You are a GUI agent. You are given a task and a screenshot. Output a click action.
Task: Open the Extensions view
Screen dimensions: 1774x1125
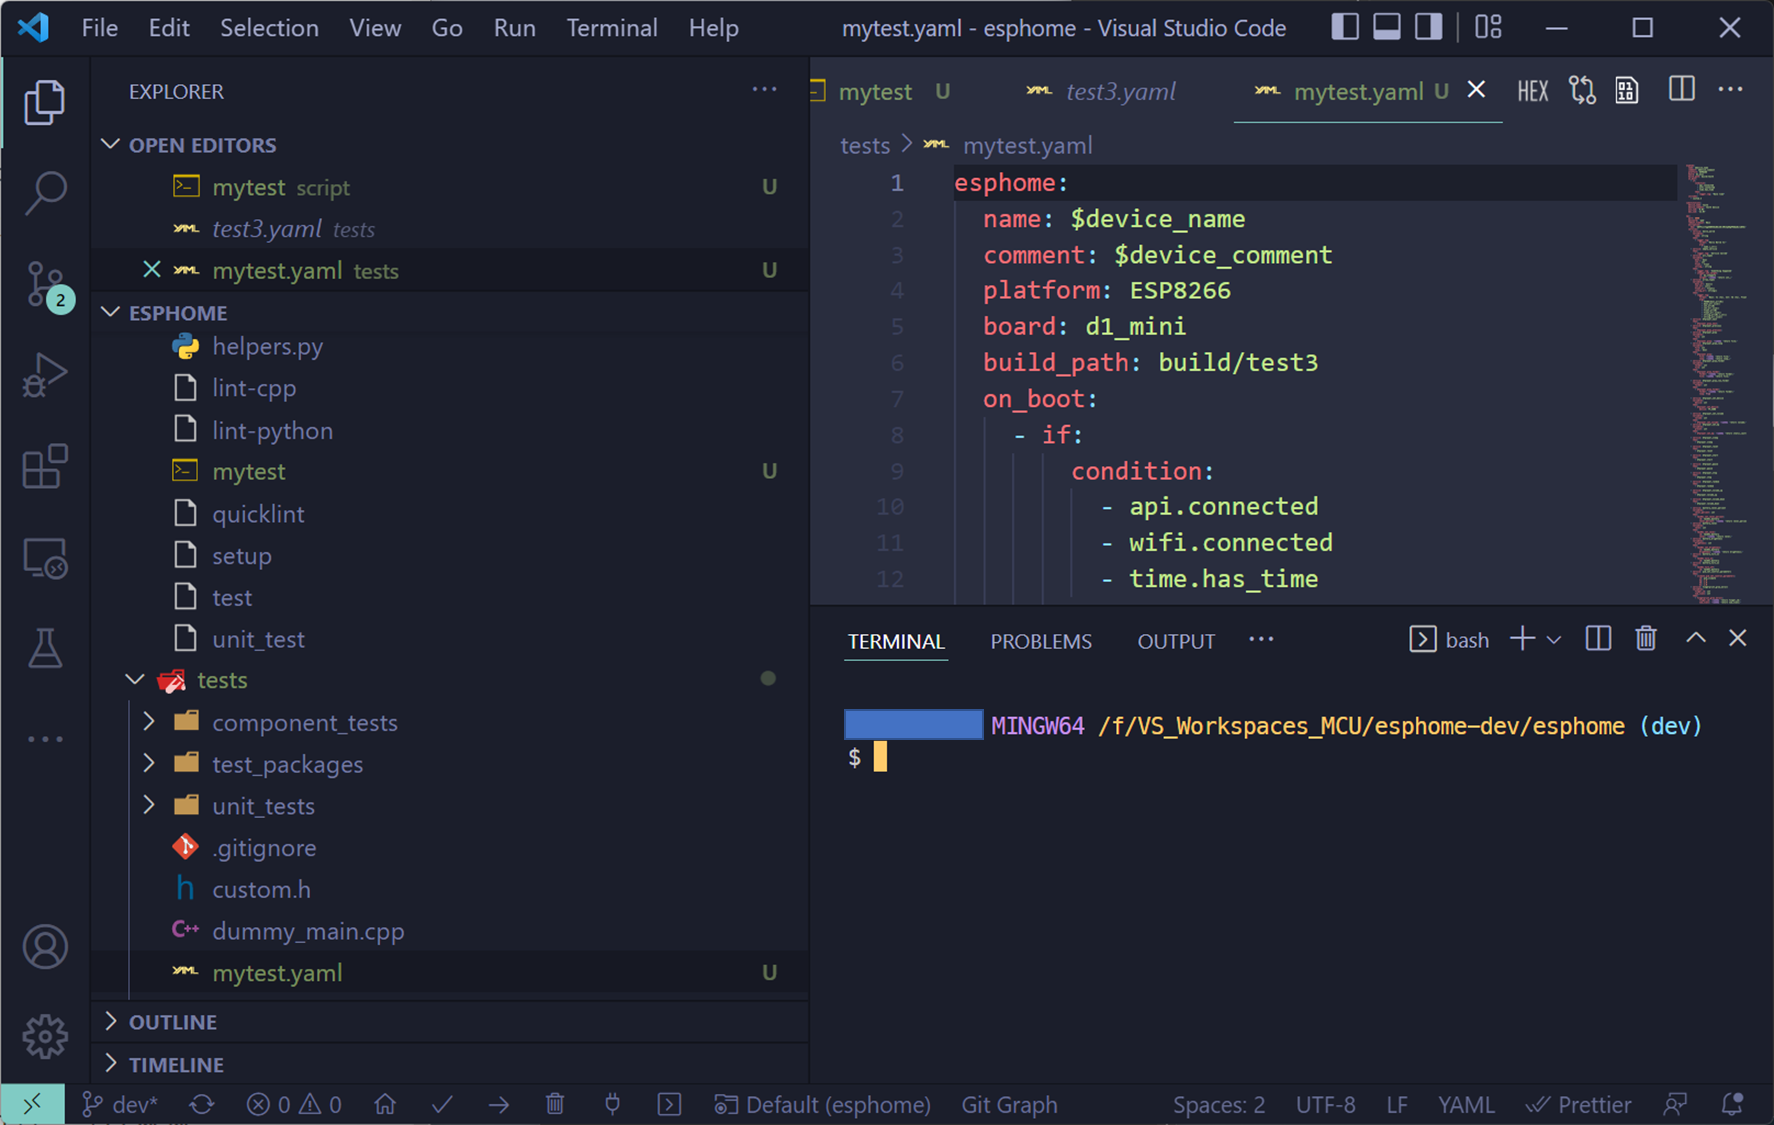(x=45, y=466)
